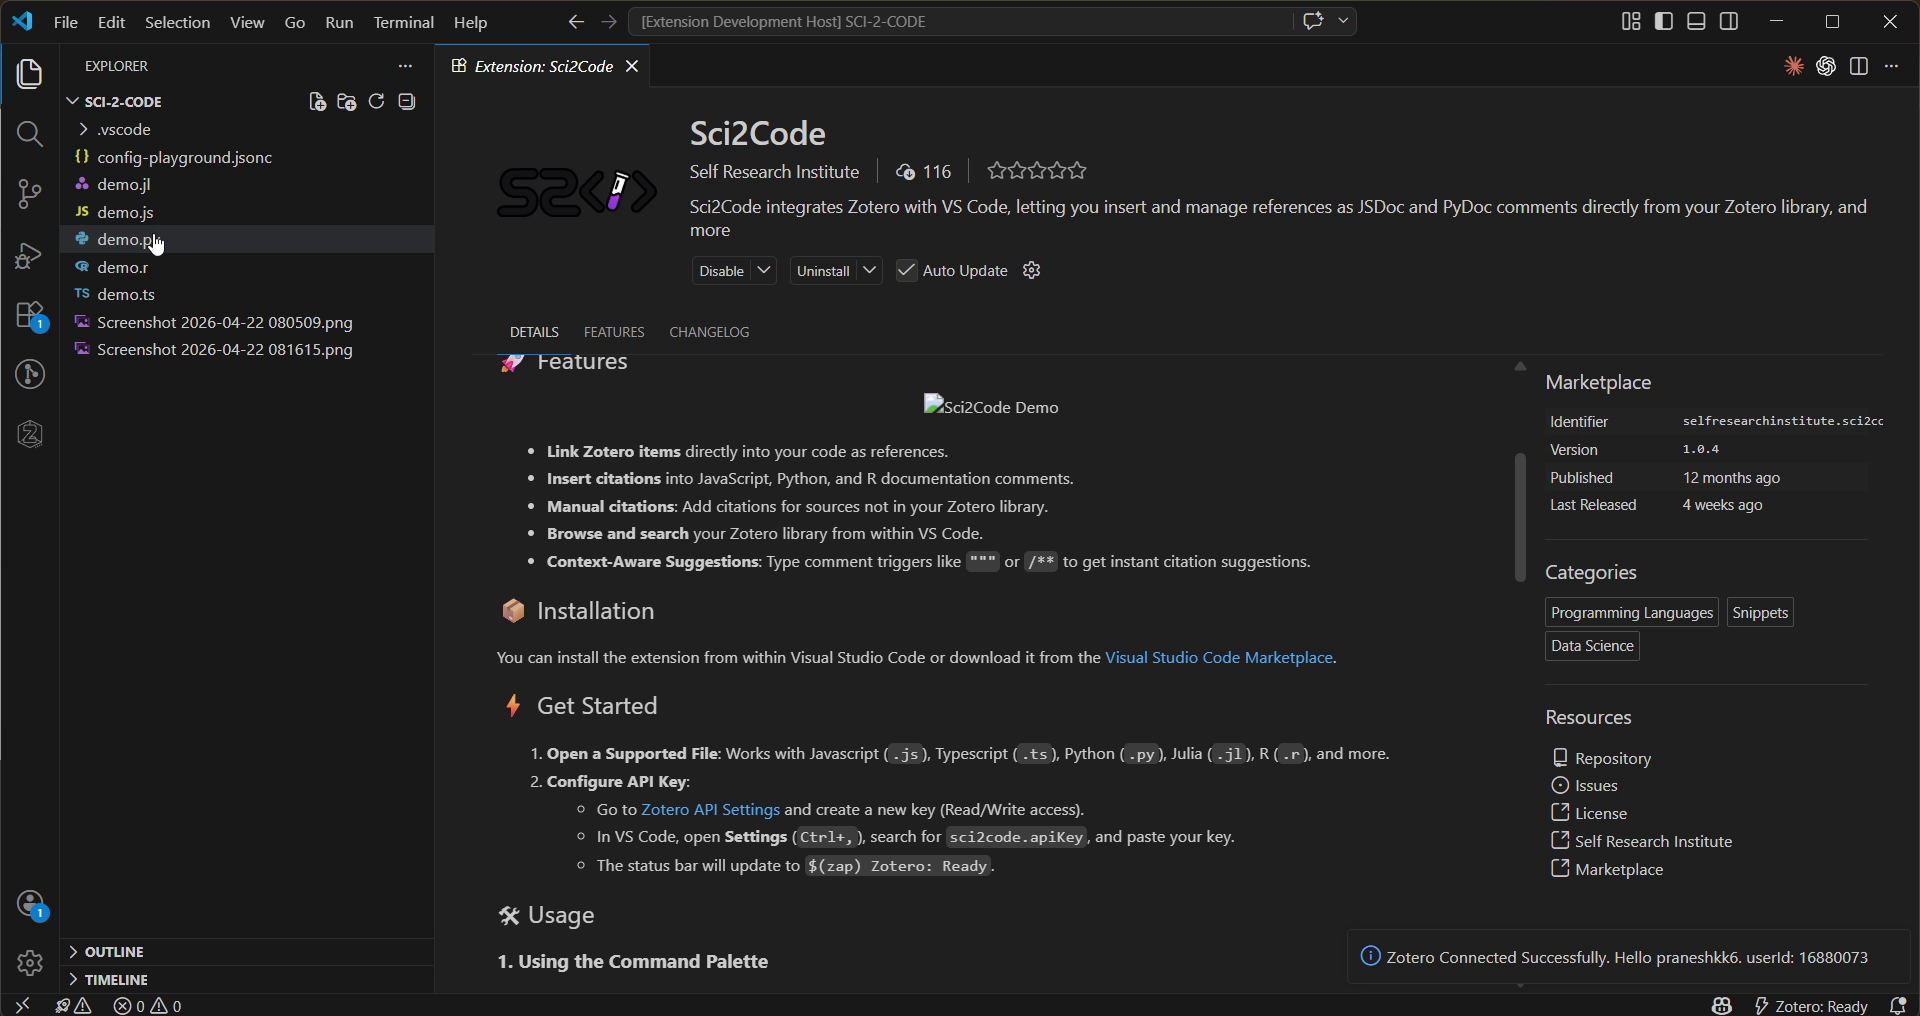Open the Explorer view in activity bar
This screenshot has height=1016, width=1920.
pos(30,74)
